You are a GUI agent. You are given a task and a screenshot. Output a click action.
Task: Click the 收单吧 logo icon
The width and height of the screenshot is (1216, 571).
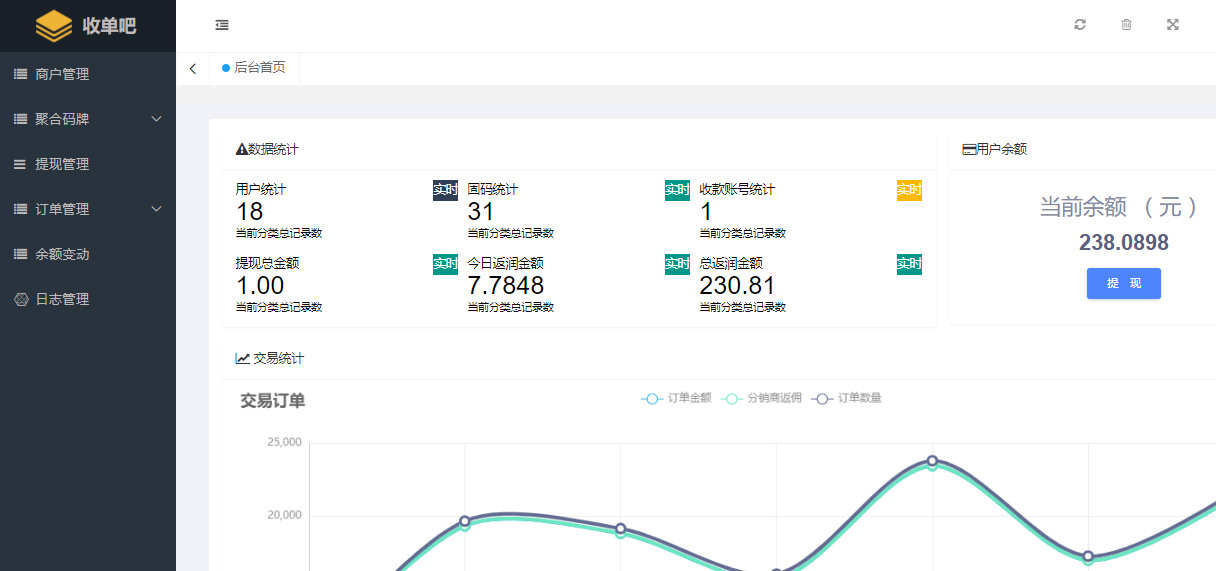click(x=54, y=26)
